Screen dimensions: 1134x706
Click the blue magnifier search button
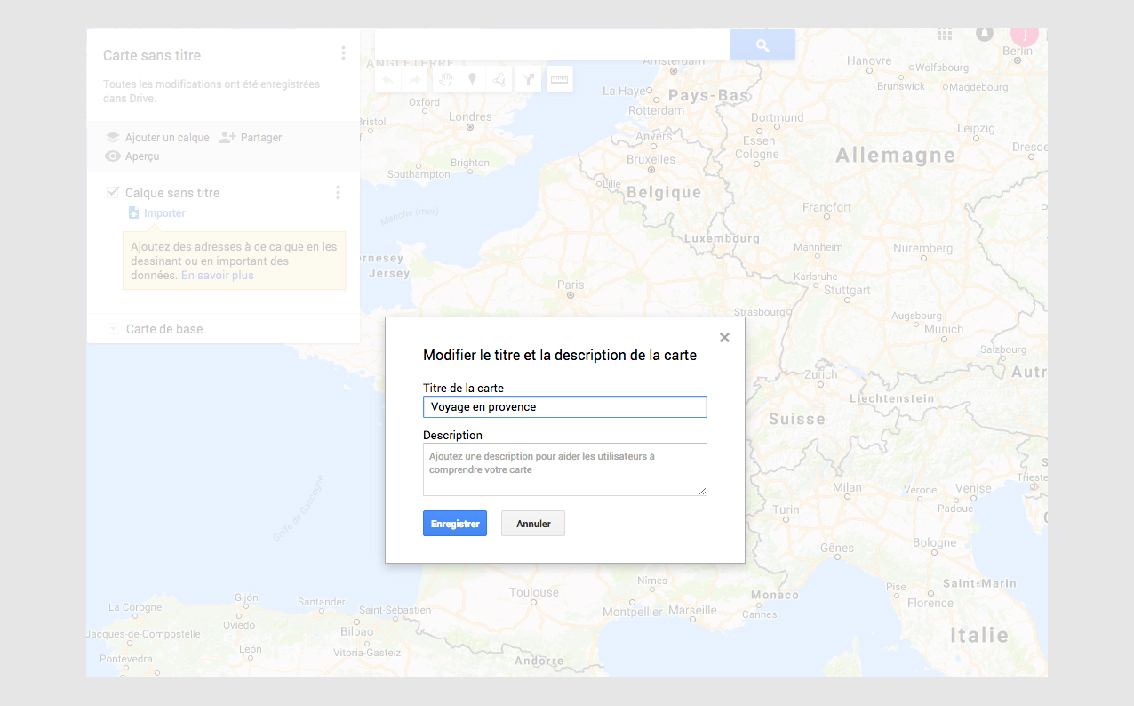(762, 45)
